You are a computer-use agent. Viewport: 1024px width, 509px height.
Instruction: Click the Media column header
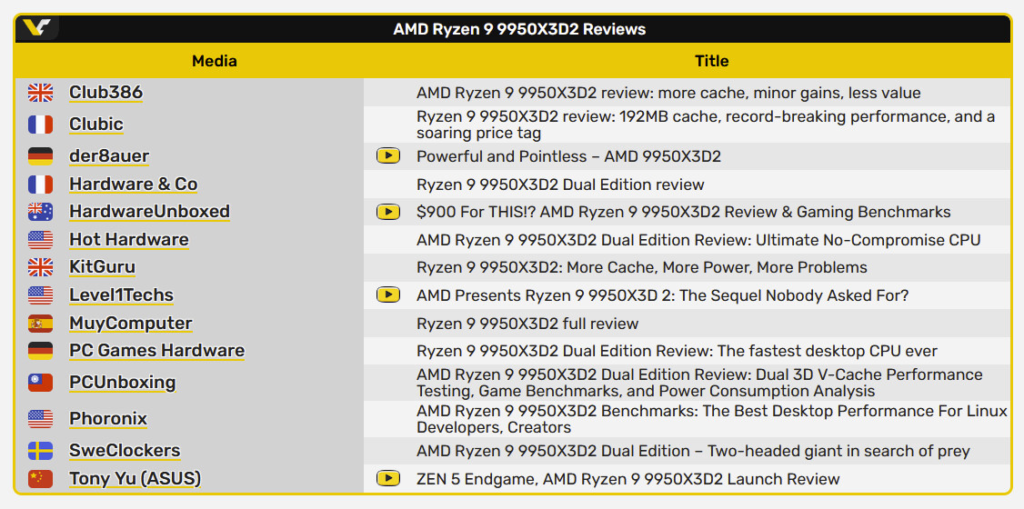click(x=214, y=61)
